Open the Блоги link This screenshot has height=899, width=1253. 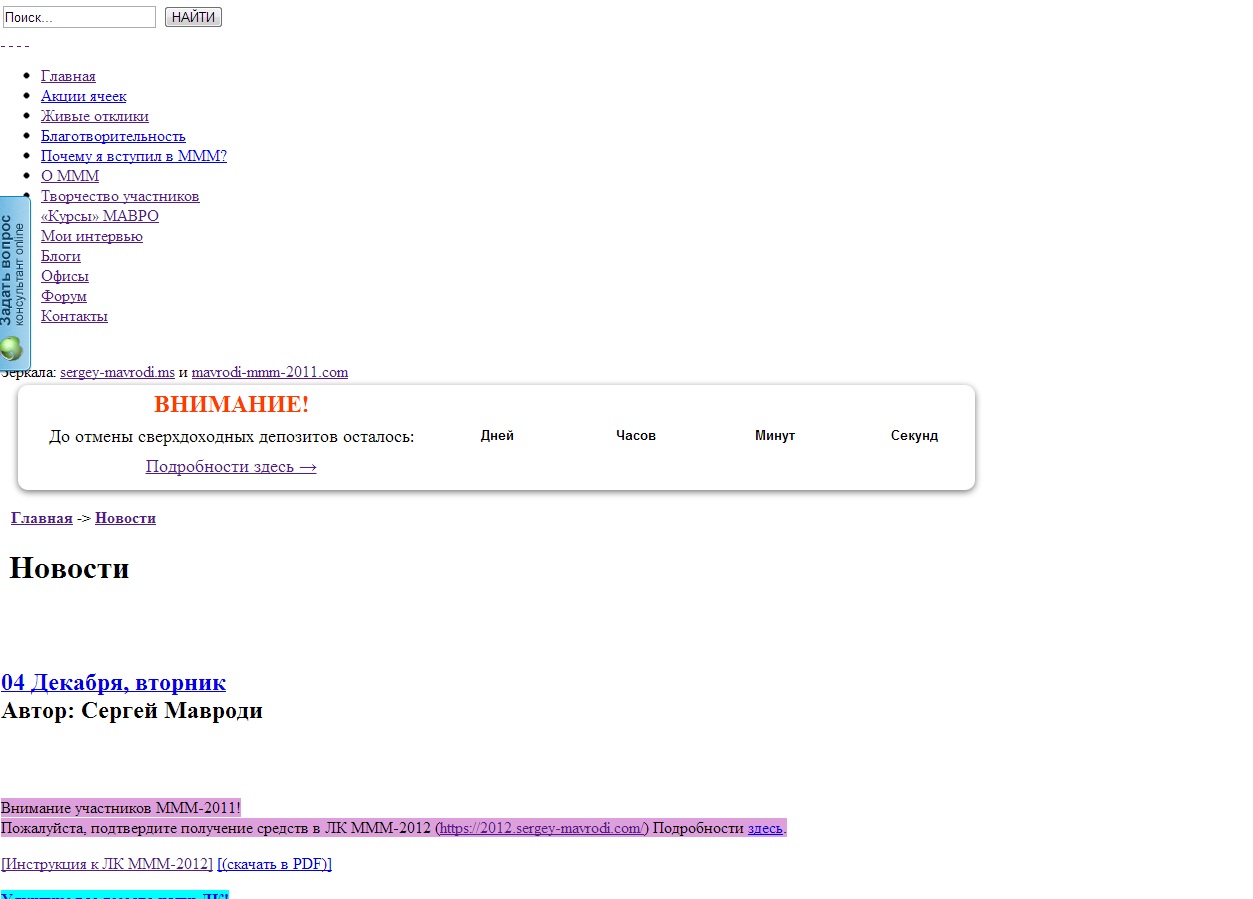pos(61,256)
